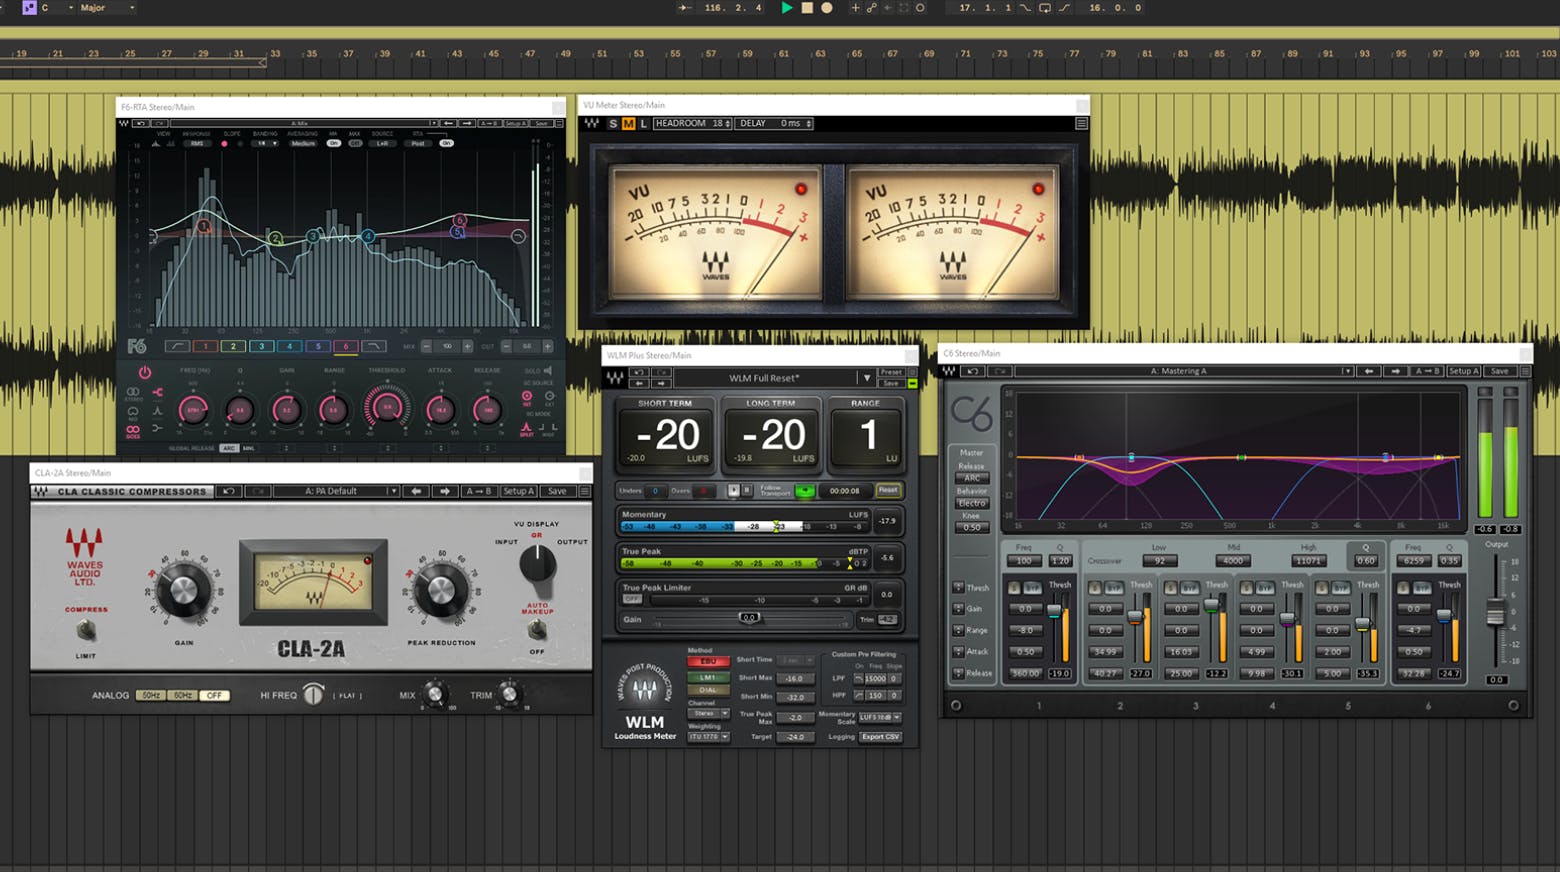This screenshot has height=872, width=1560.
Task: Click the WLM Reset button
Action: click(x=888, y=490)
